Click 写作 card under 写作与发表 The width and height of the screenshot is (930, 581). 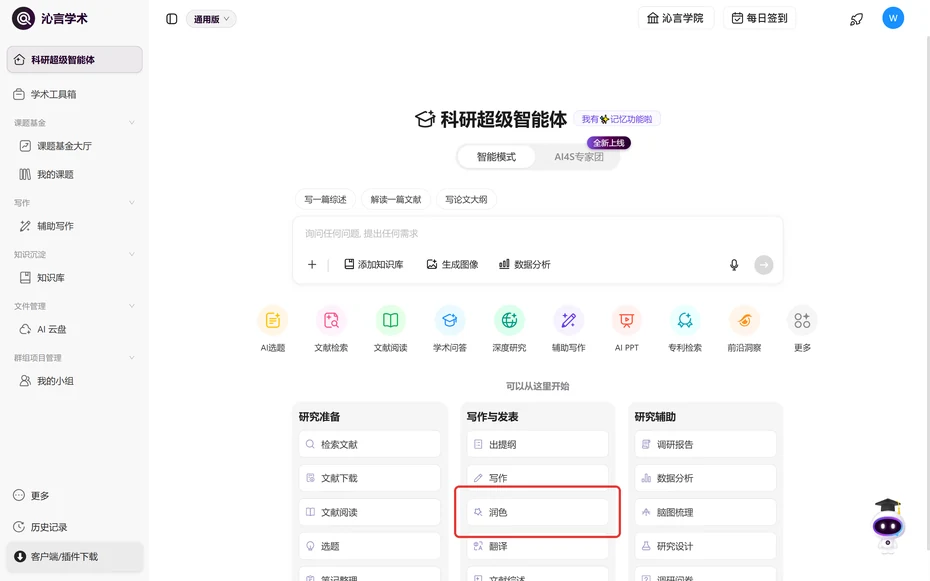coord(537,478)
